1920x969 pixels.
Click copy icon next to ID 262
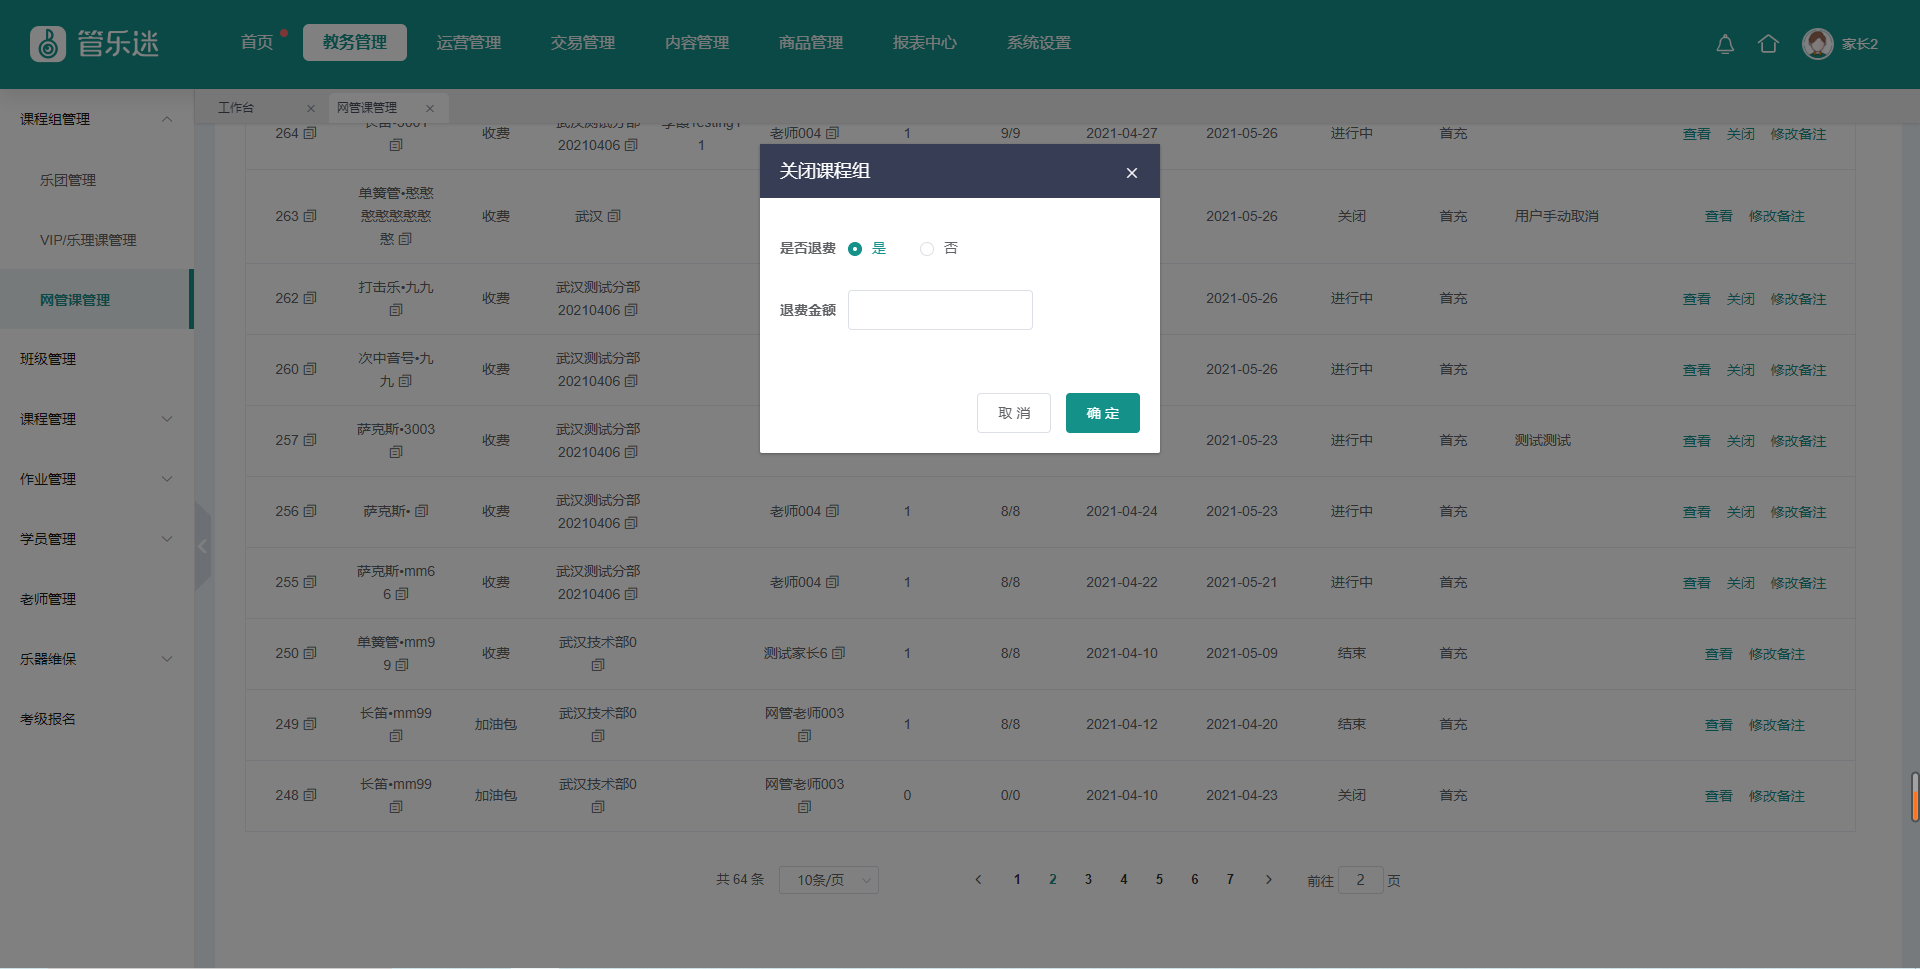coord(310,298)
